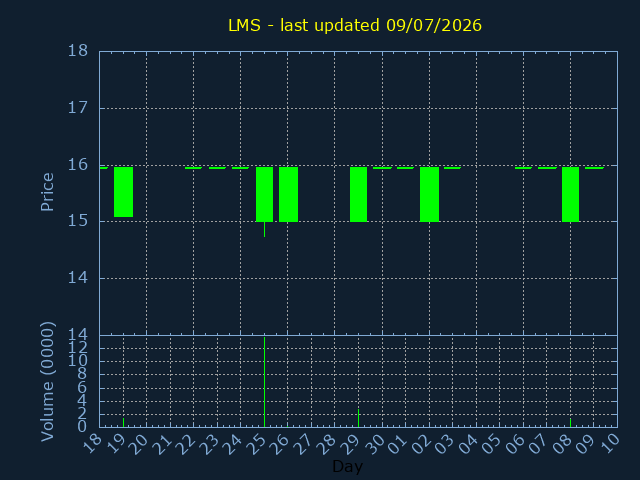
Task: Click the volume bar on day 19
Action: [123, 422]
